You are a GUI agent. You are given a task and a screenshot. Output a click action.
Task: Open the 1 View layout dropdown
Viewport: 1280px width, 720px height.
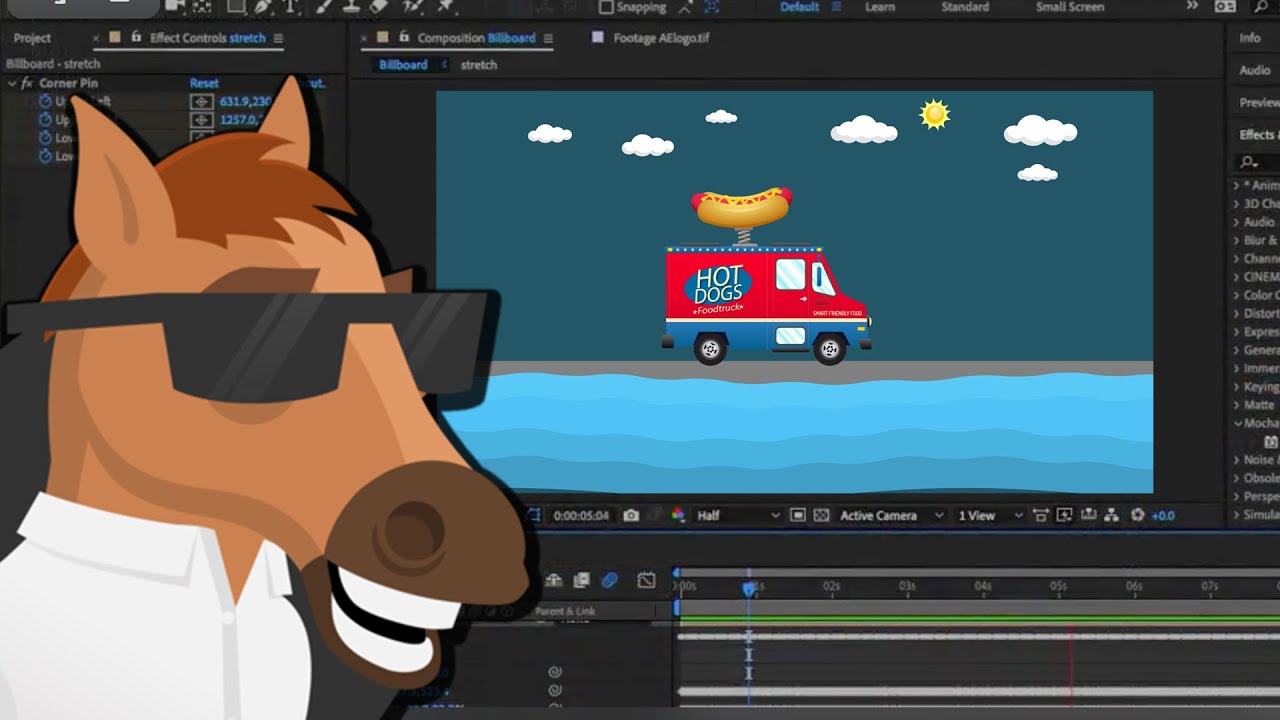tap(991, 515)
